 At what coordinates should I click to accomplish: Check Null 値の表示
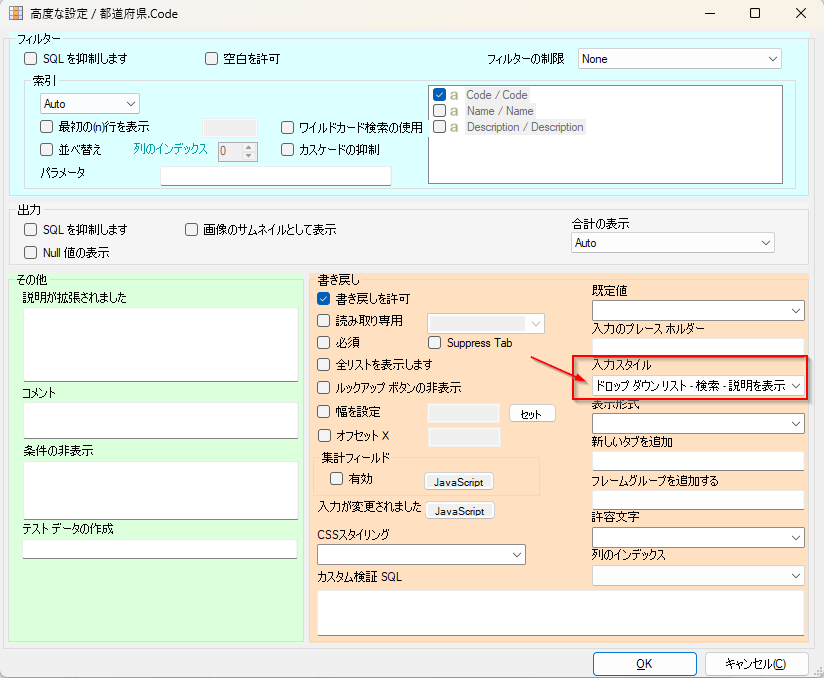(x=30, y=253)
